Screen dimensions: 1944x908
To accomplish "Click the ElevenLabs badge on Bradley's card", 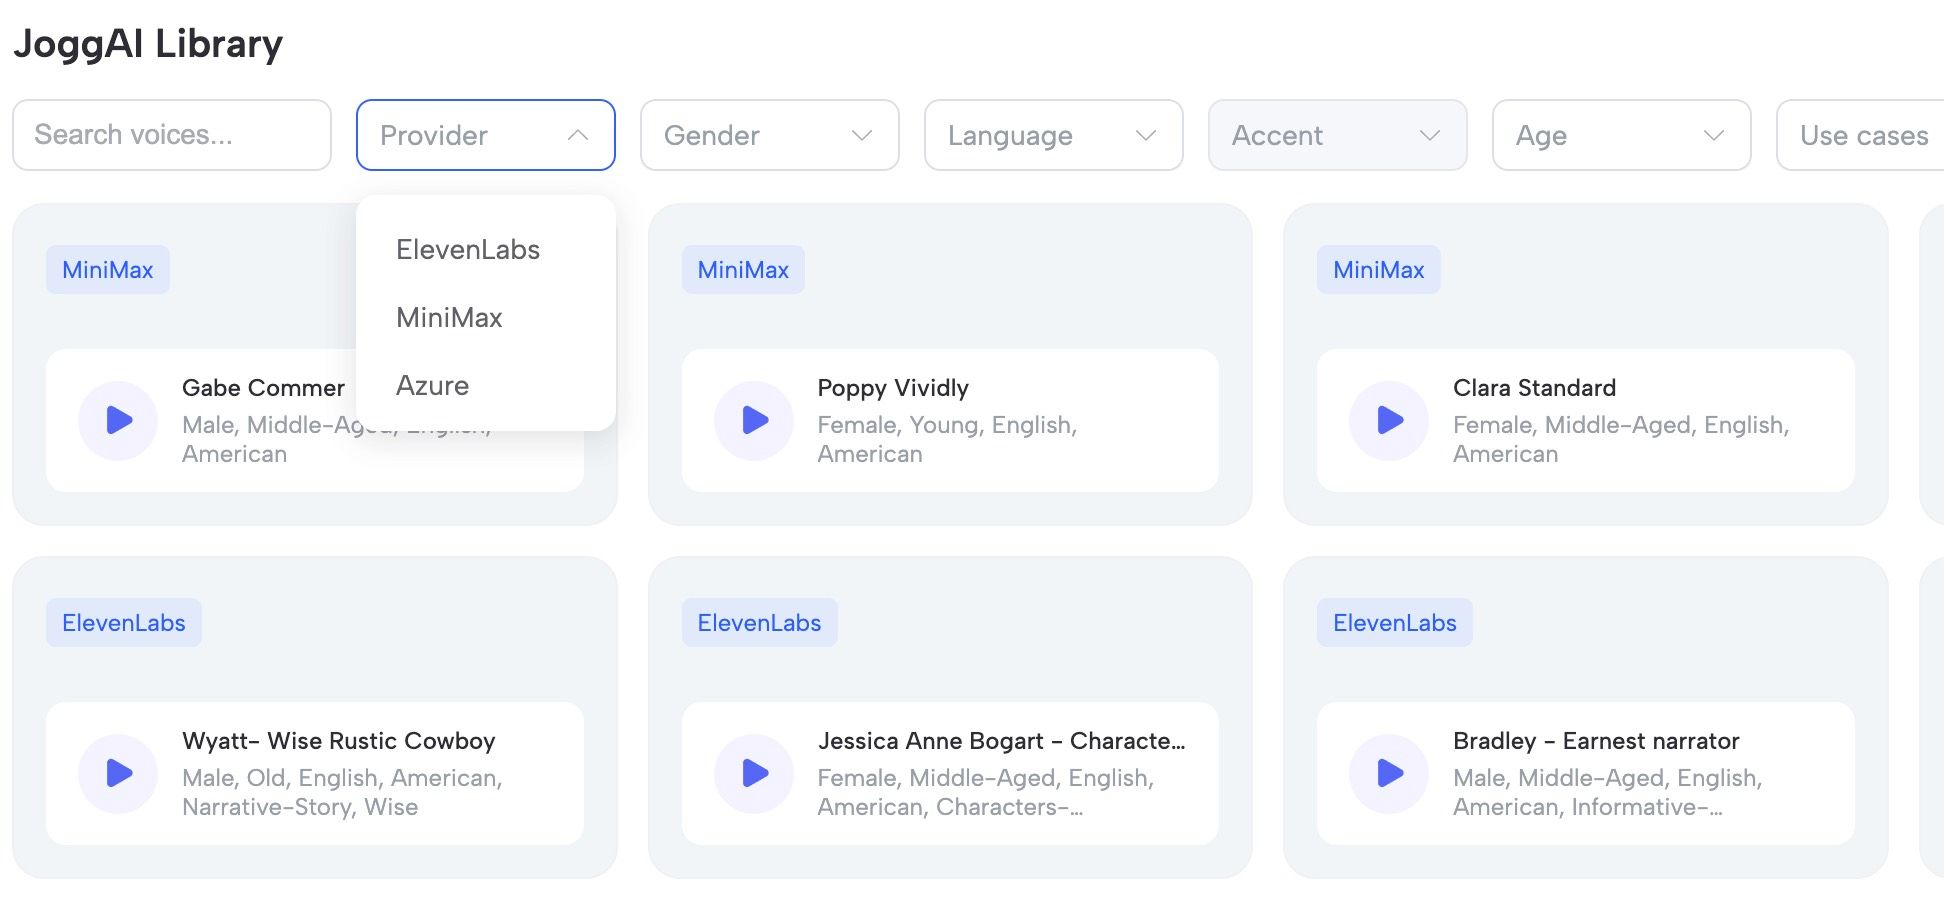I will (x=1394, y=621).
